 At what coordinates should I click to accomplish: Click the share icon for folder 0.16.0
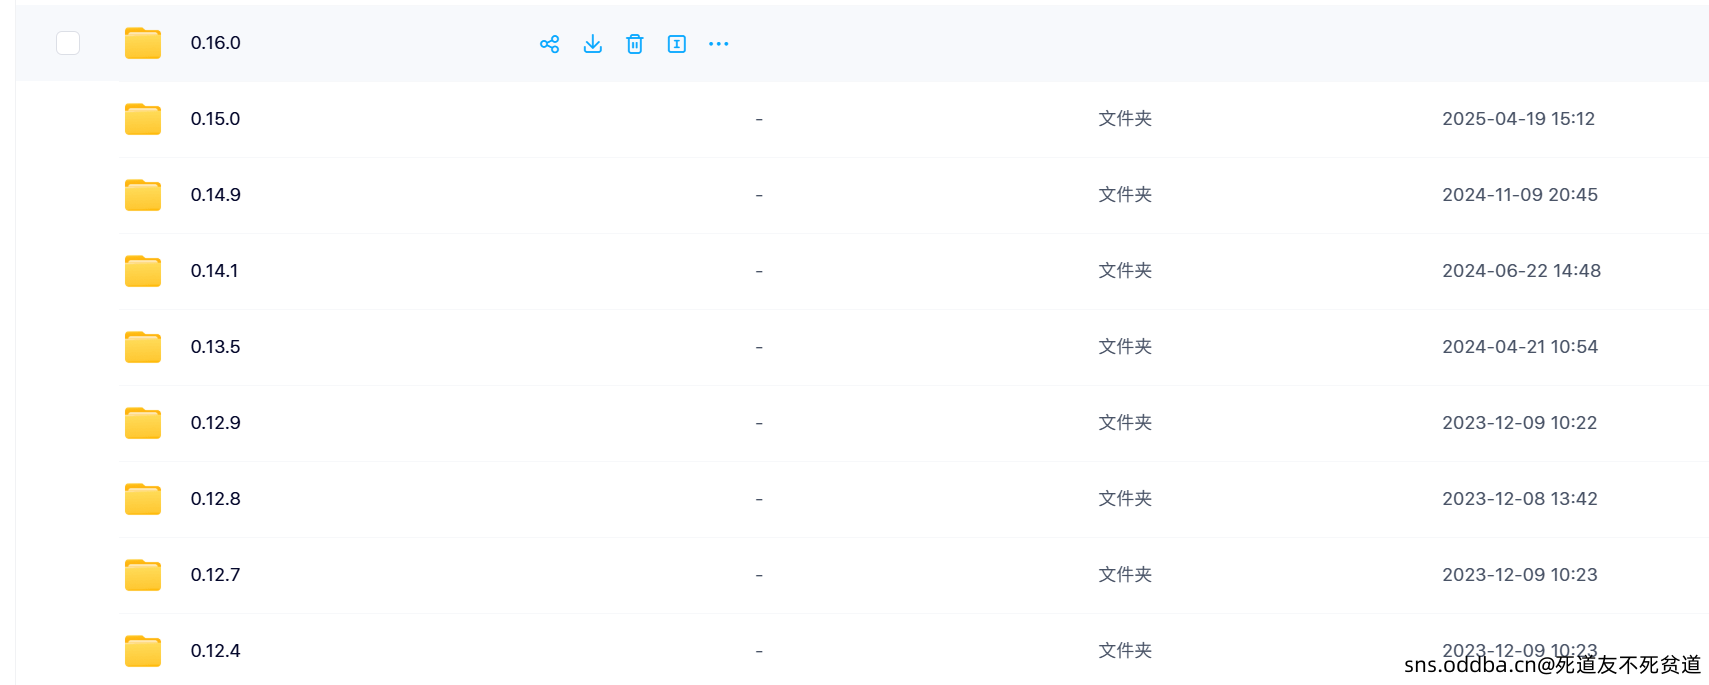549,44
